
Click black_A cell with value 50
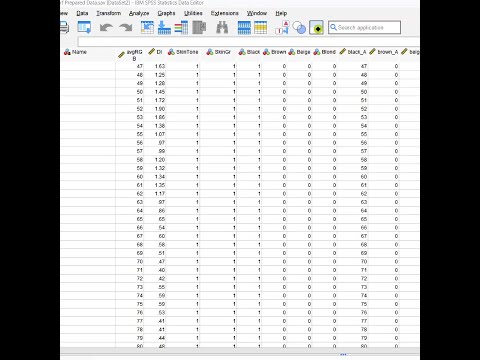coord(353,92)
